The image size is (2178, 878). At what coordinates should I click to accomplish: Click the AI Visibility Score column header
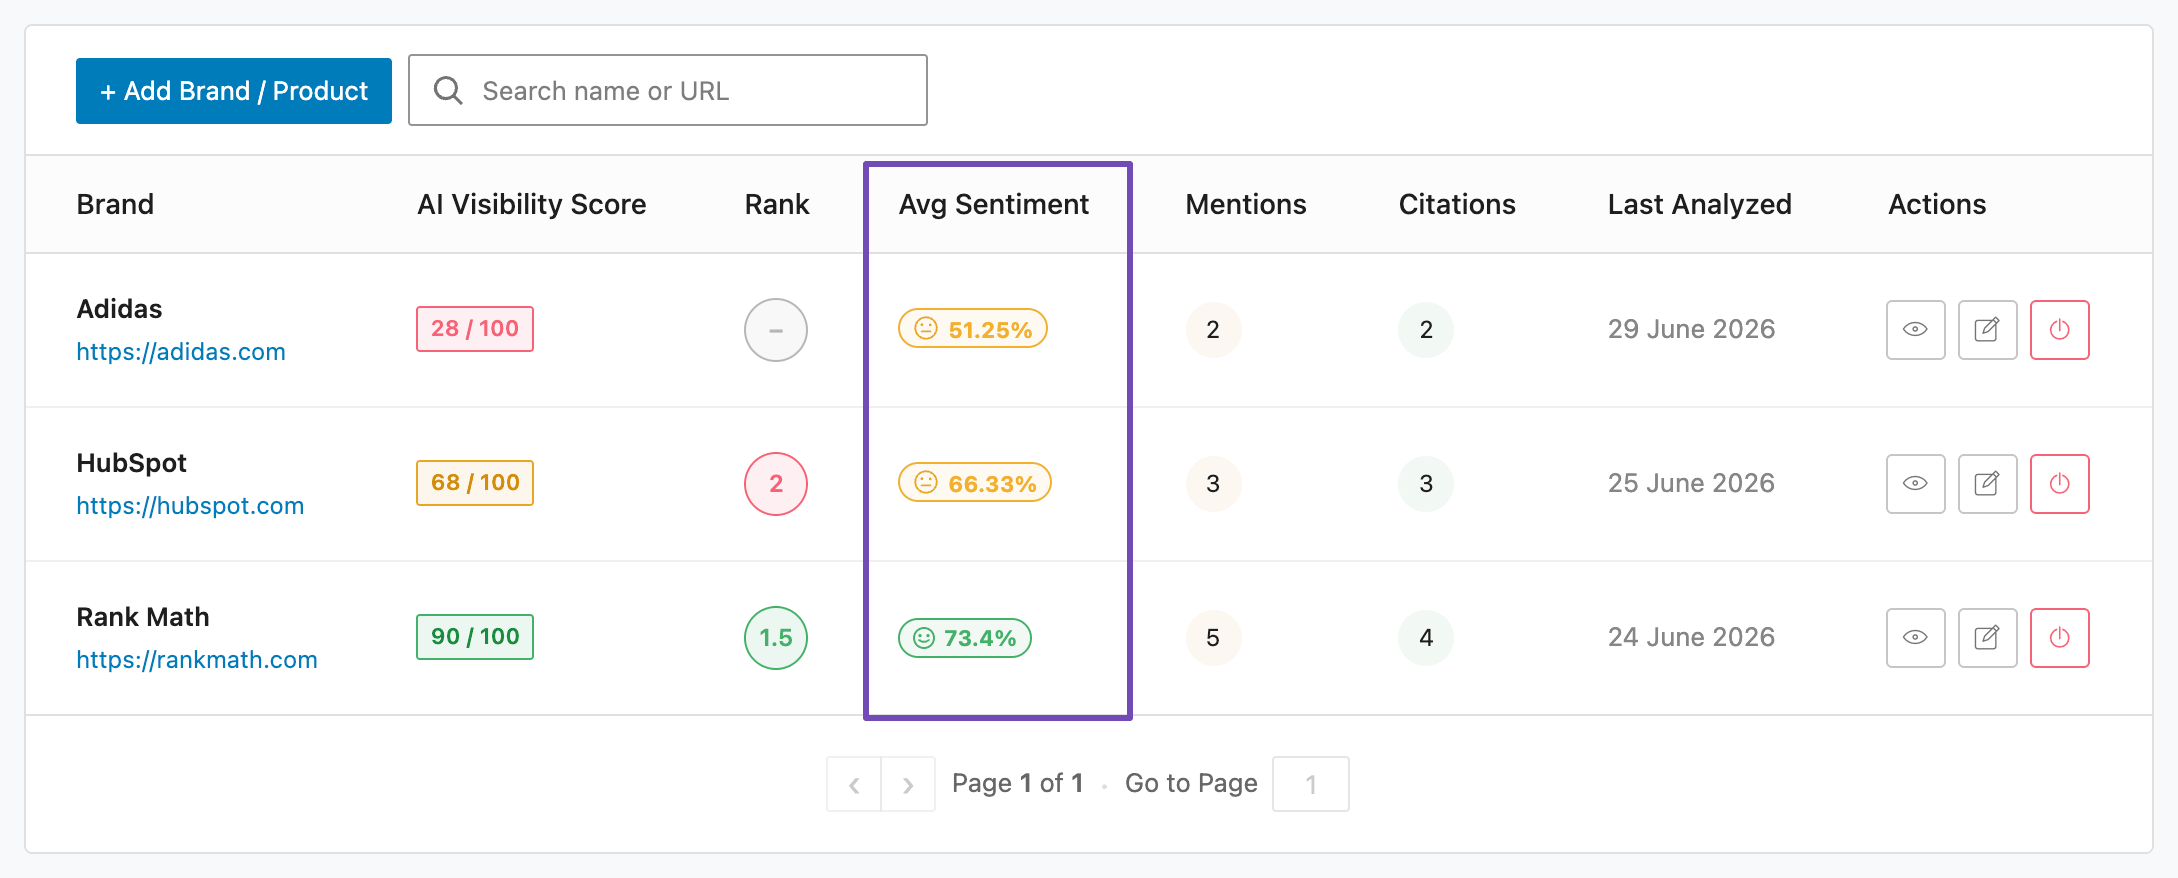coord(532,204)
